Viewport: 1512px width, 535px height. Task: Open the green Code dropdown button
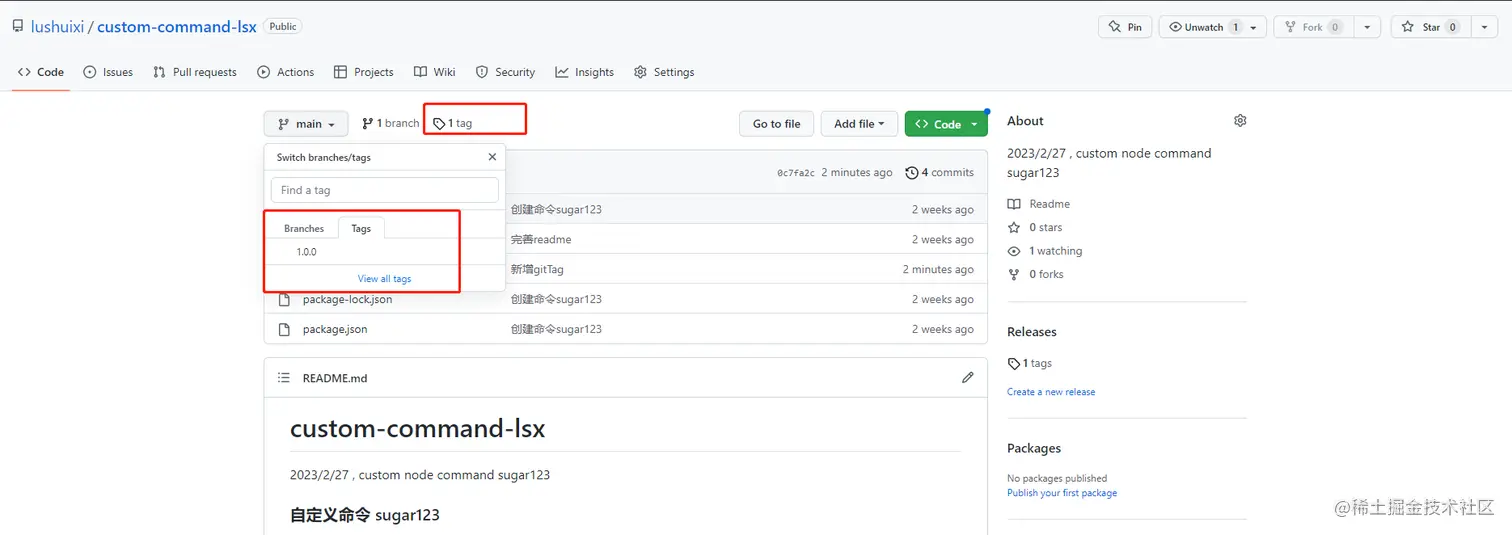coord(946,124)
